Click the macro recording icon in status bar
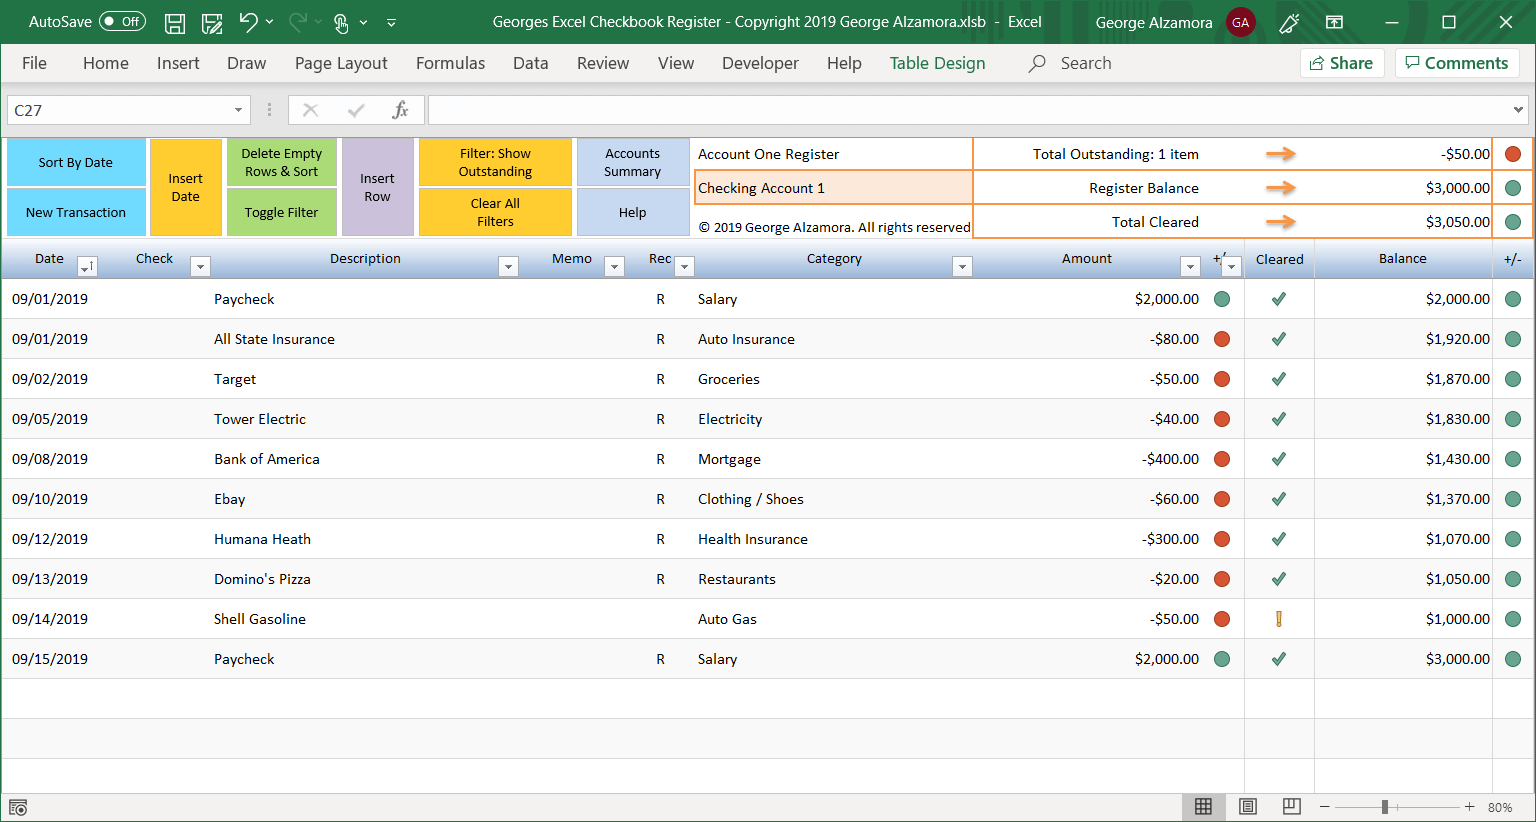 [18, 807]
